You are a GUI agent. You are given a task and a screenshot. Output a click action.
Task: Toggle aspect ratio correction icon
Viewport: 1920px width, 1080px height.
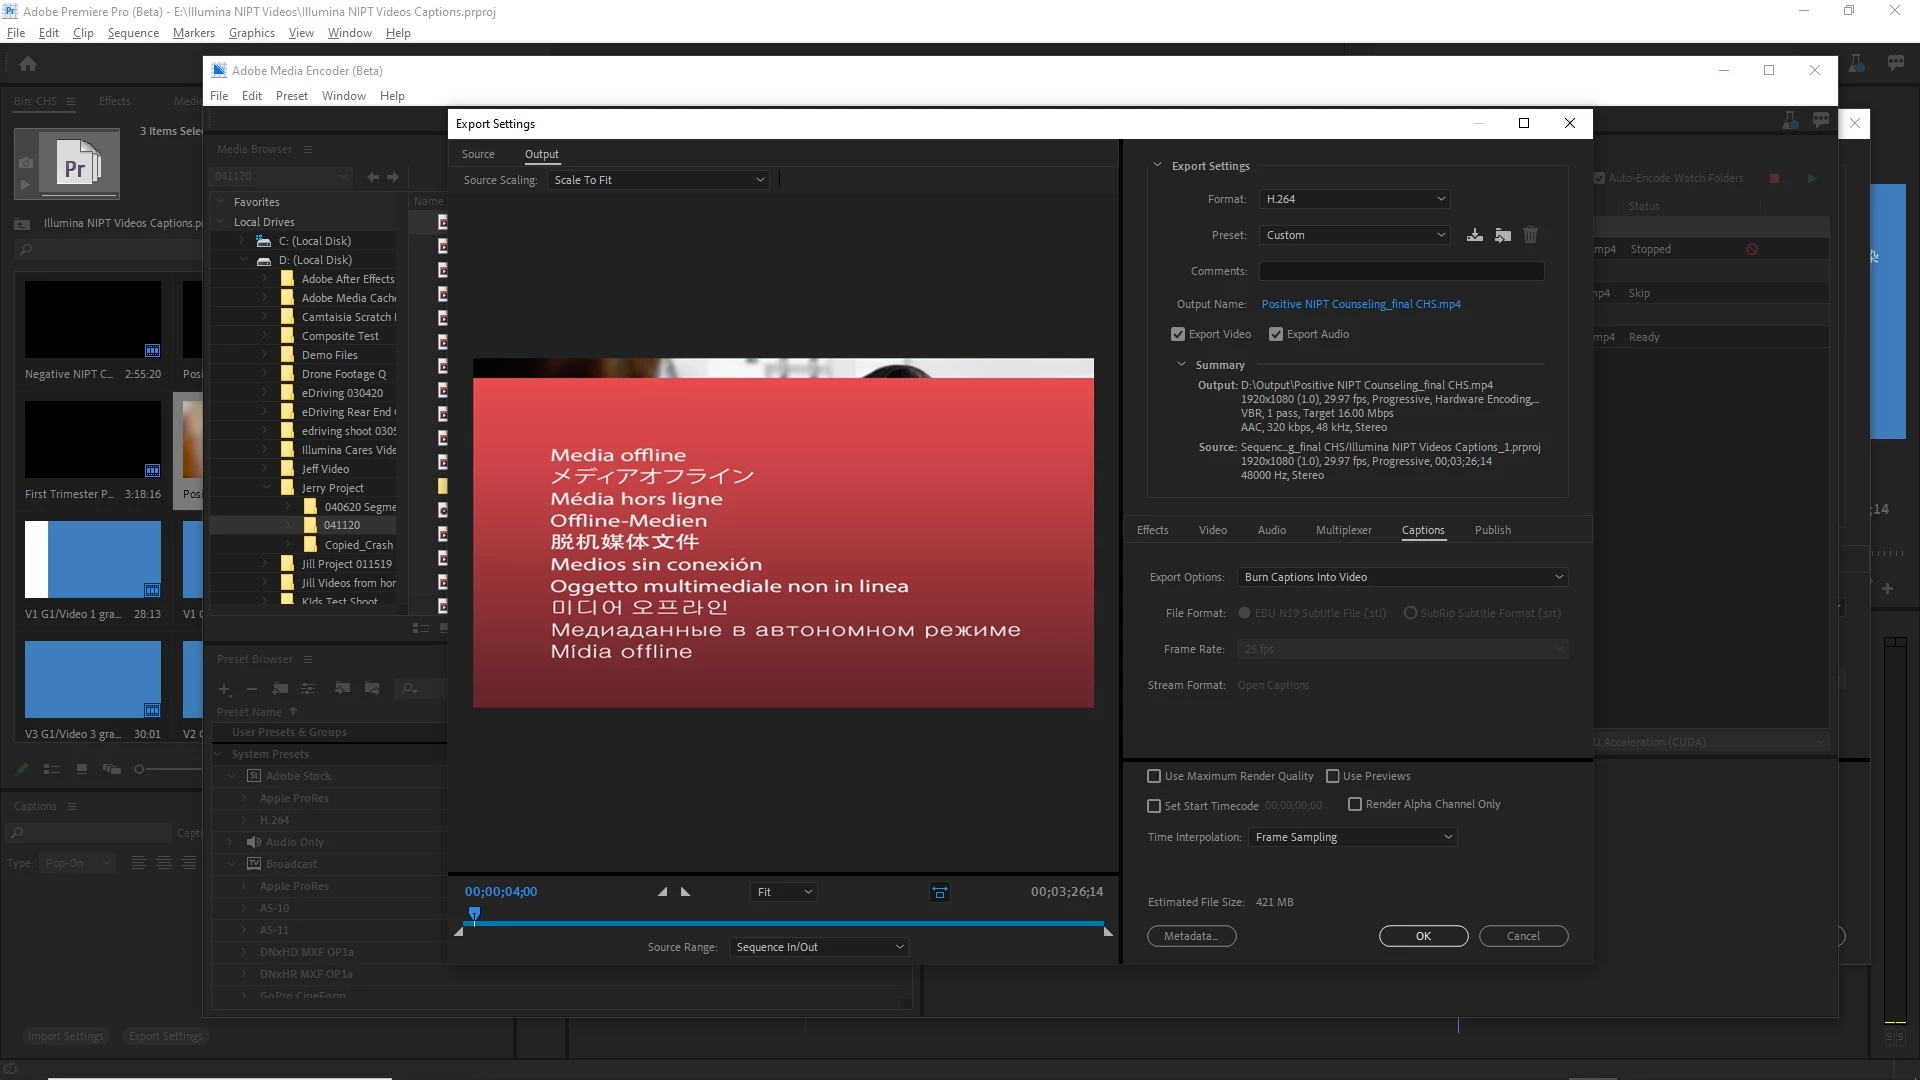pos(939,893)
